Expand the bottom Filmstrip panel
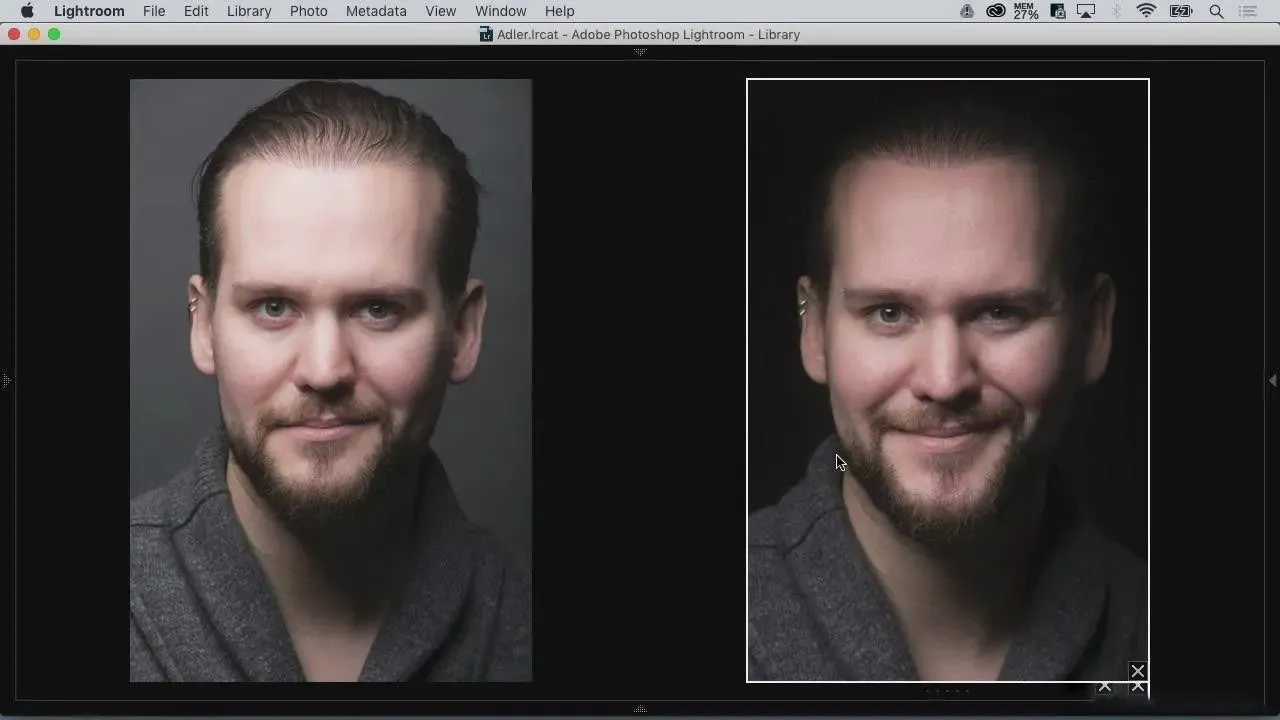Image resolution: width=1280 pixels, height=720 pixels. (x=640, y=709)
